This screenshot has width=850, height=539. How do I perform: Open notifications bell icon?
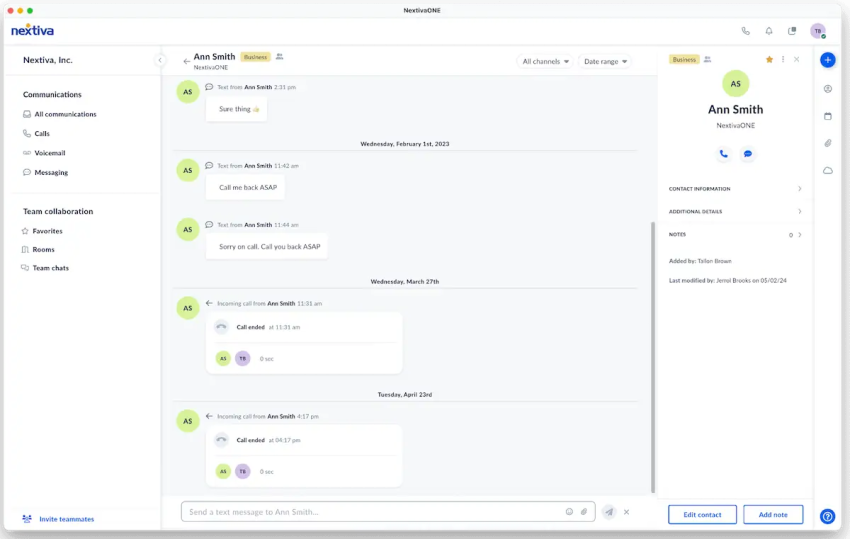pos(769,31)
